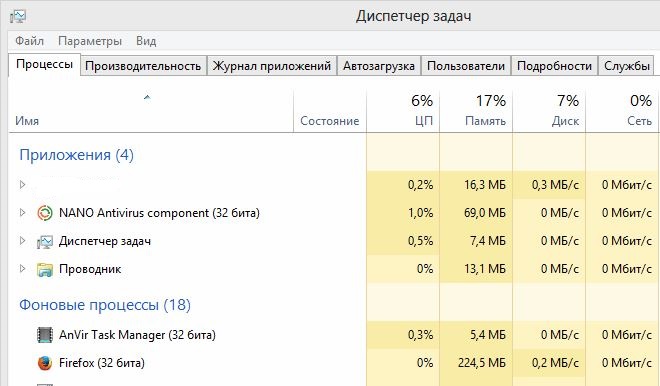This screenshot has width=660, height=386.
Task: Click the AnVir Task Manager icon
Action: click(45, 335)
